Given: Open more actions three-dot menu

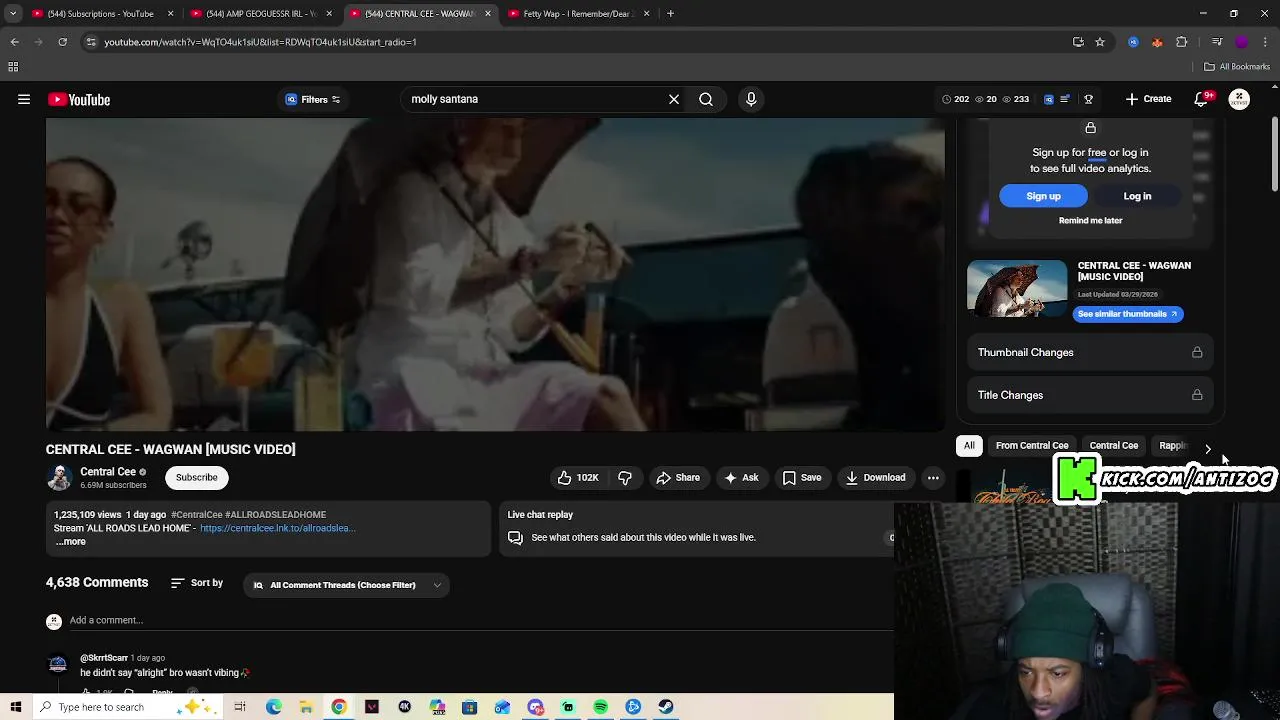Looking at the screenshot, I should pos(933,478).
